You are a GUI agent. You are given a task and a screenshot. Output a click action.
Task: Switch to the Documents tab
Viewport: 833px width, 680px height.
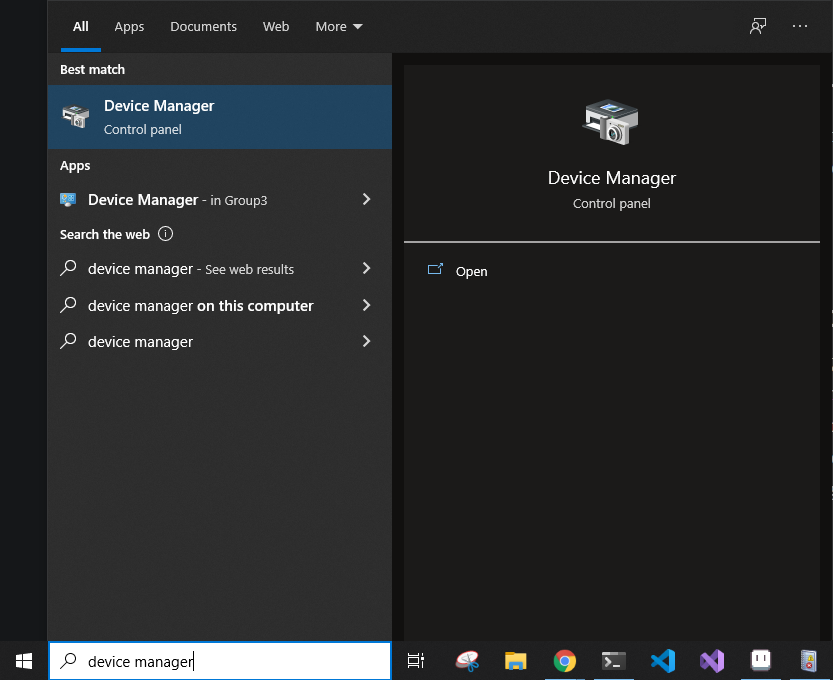203,27
